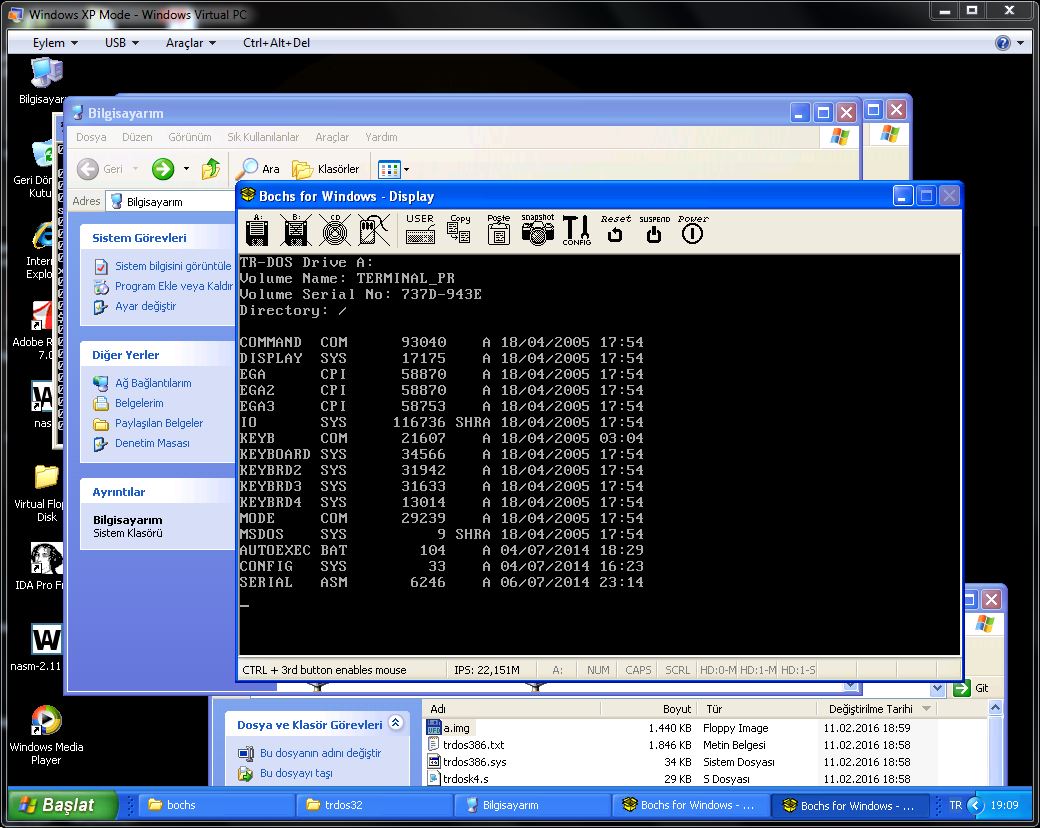Sort by Değiştirilme Tarihi column header
Viewport: 1040px width, 828px height.
pyautogui.click(x=877, y=709)
